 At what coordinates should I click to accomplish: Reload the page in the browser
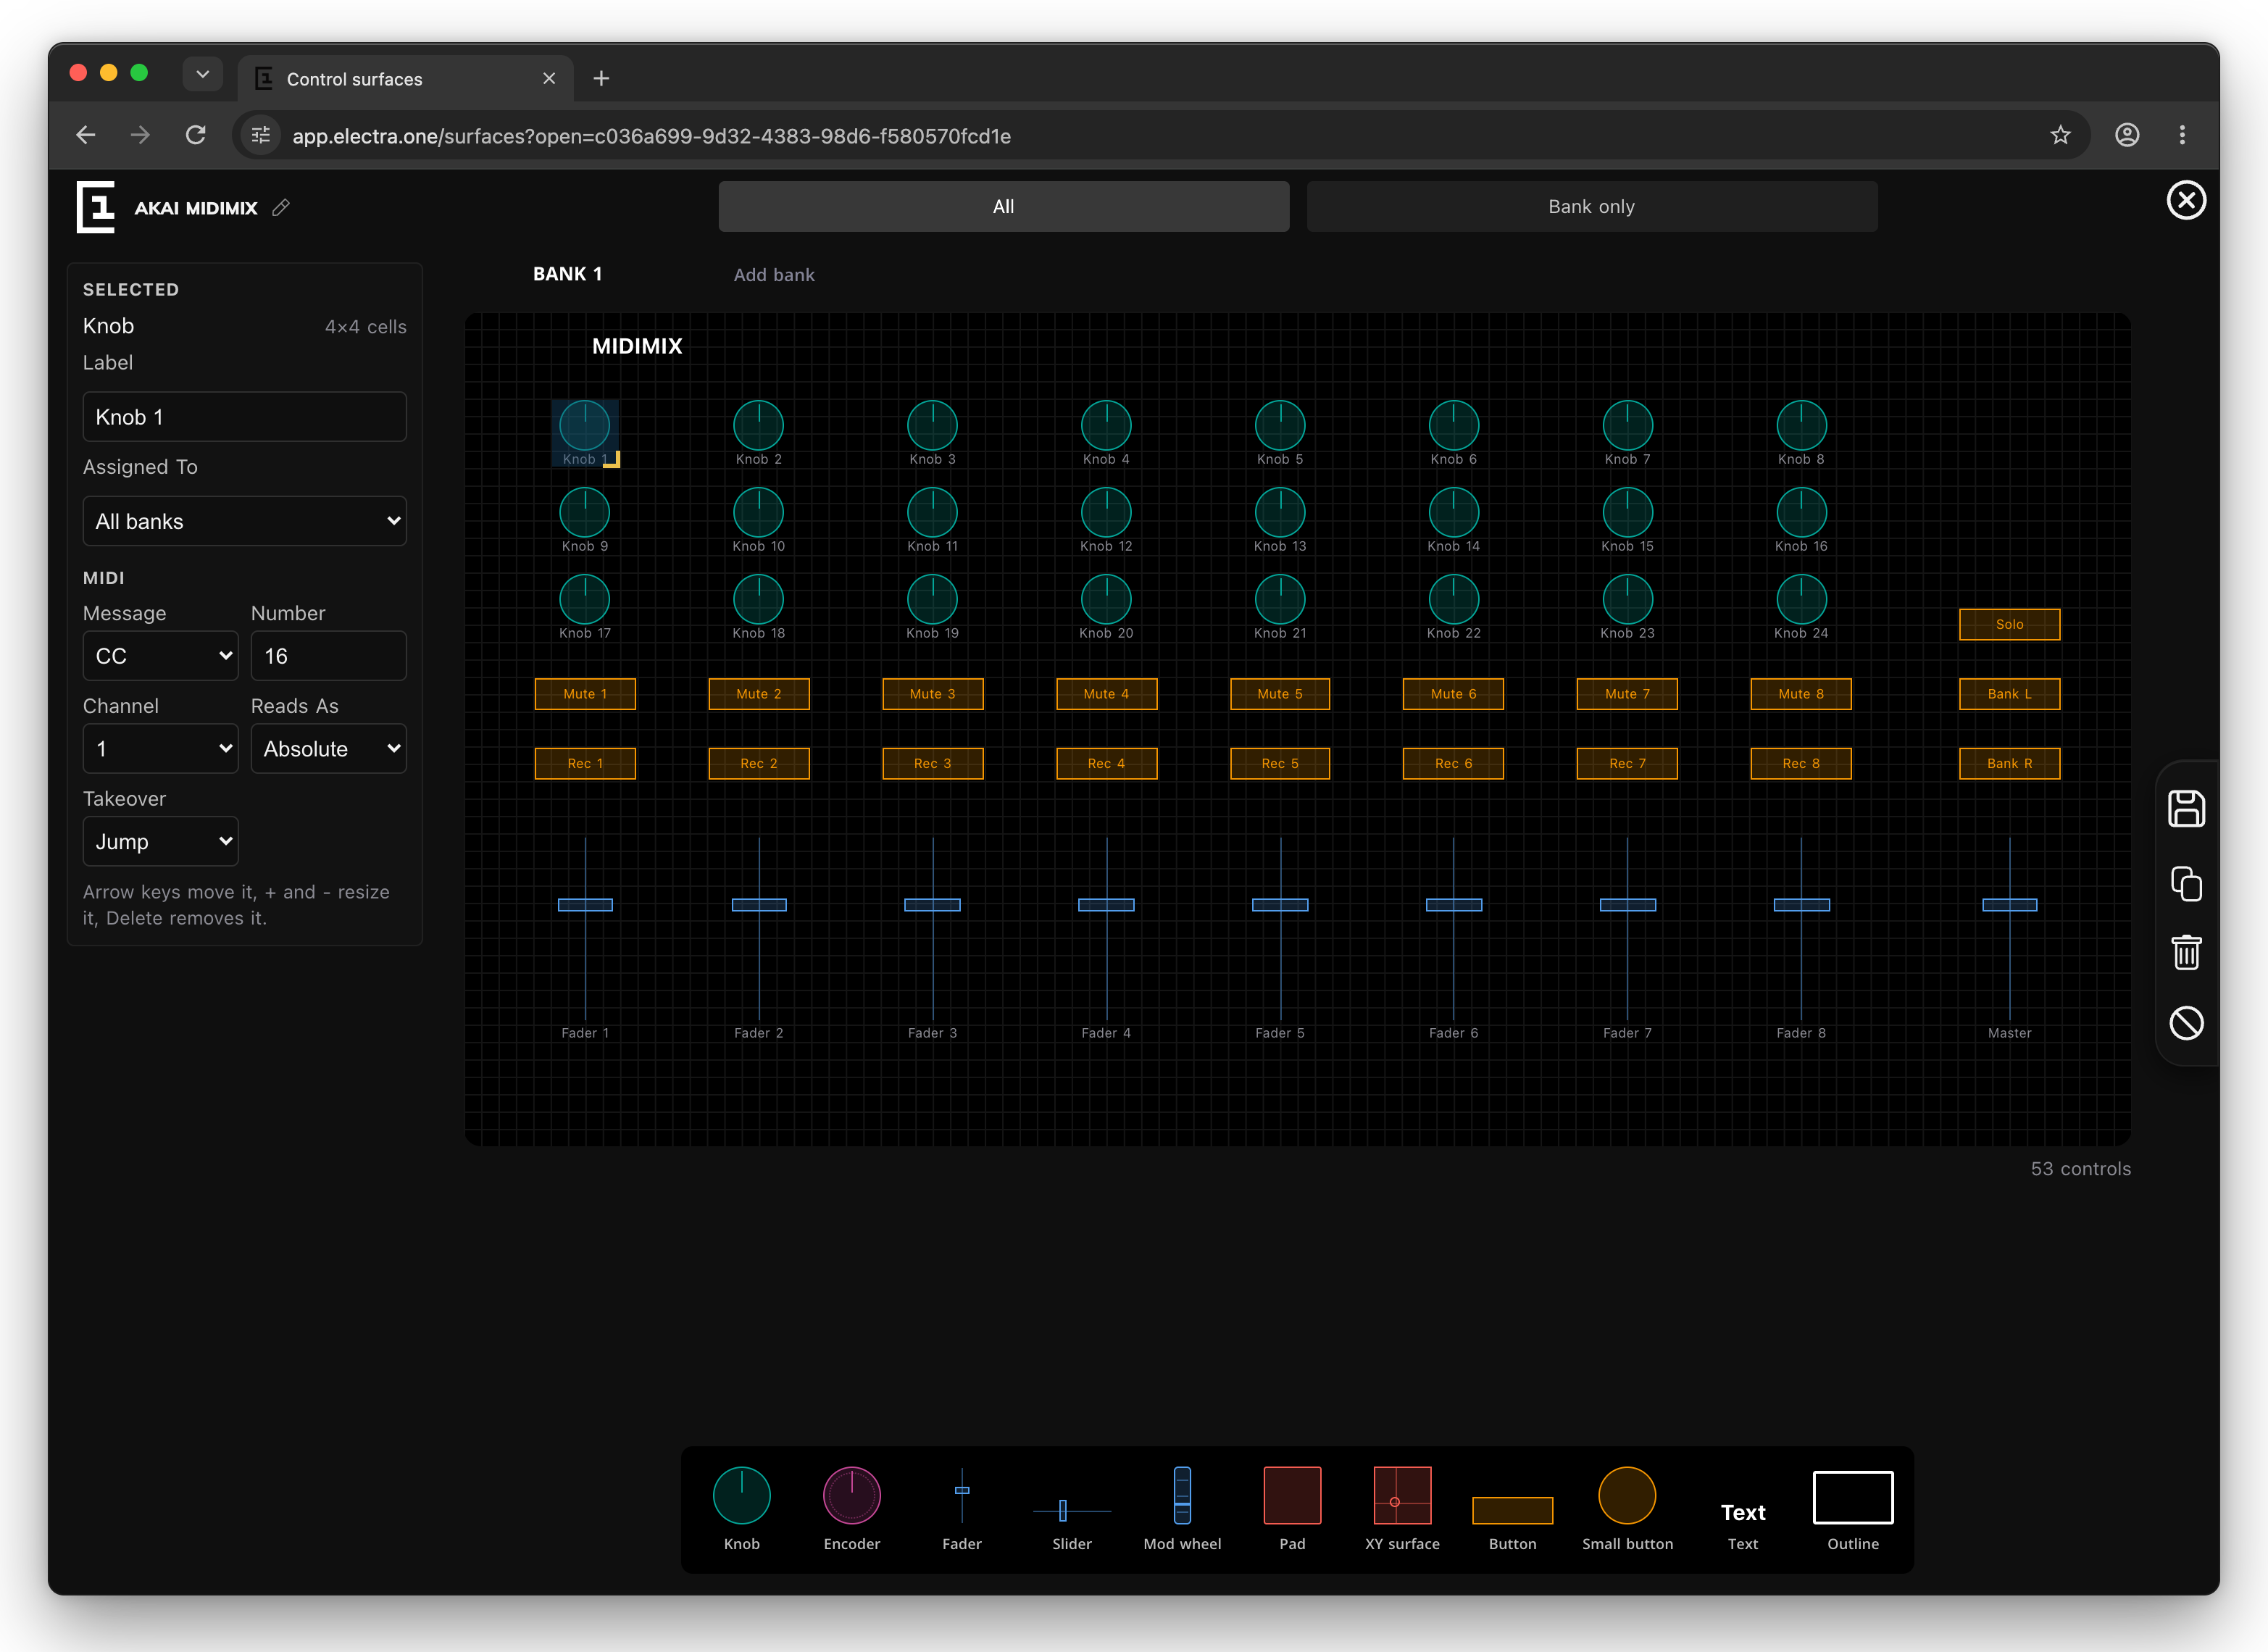(x=196, y=135)
